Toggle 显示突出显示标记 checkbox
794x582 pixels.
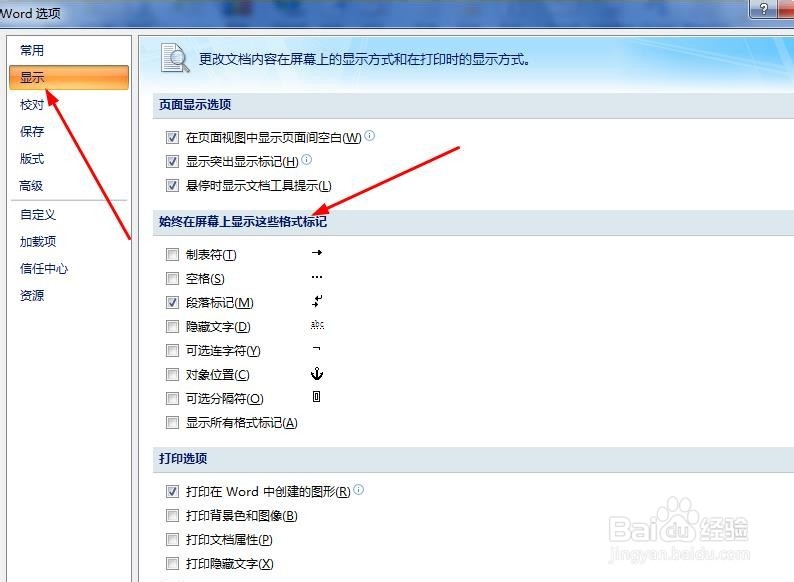[172, 162]
